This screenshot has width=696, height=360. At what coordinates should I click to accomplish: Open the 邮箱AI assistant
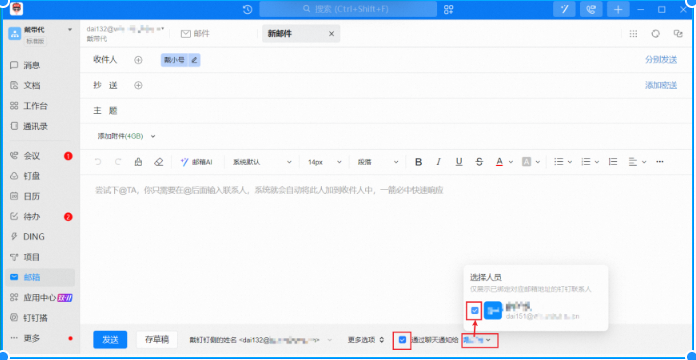pyautogui.click(x=197, y=162)
